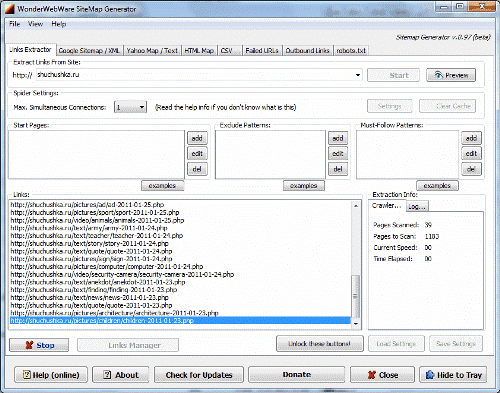The width and height of the screenshot is (500, 393).
Task: Click the links list scroll-up arrow
Action: [x=356, y=206]
